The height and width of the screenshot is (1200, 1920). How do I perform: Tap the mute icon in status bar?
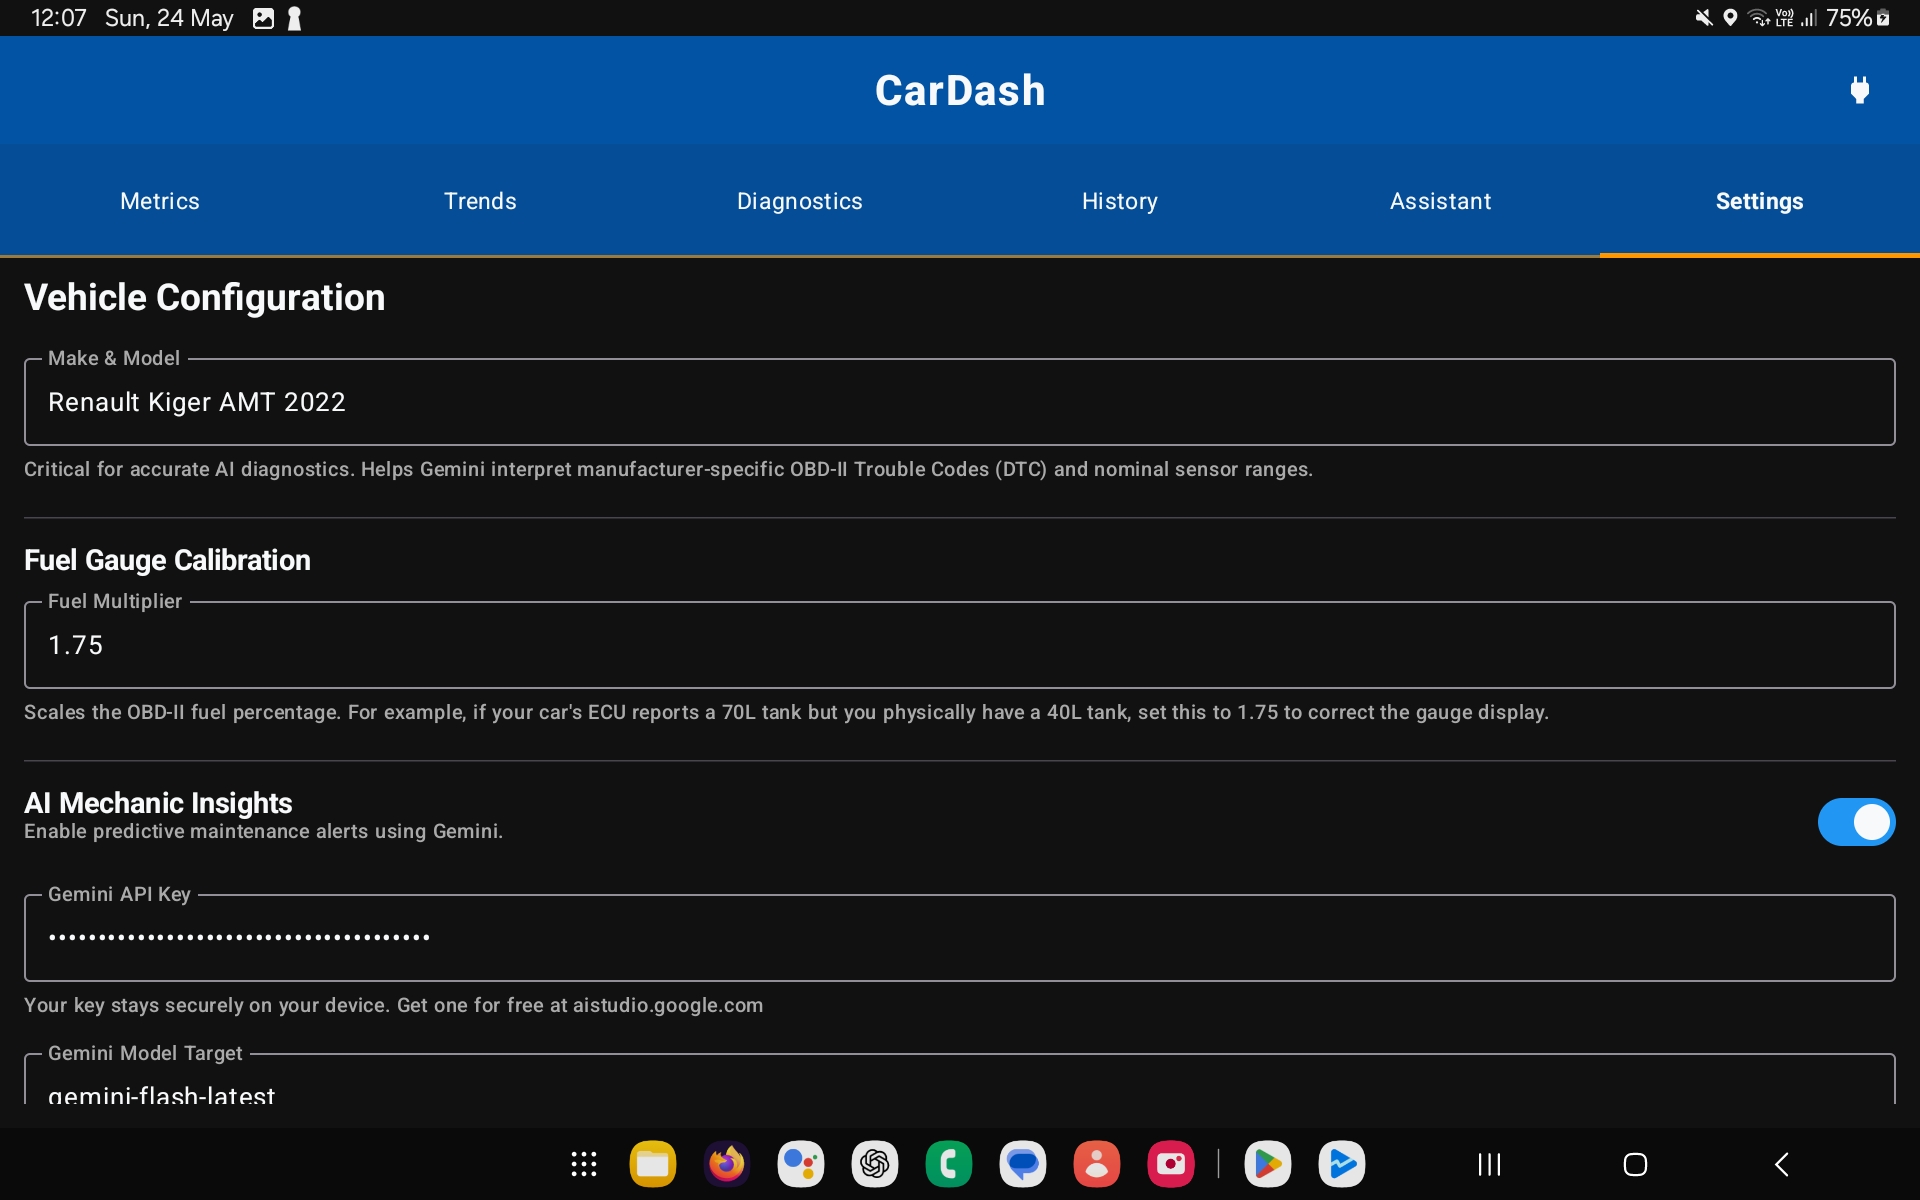1704,18
